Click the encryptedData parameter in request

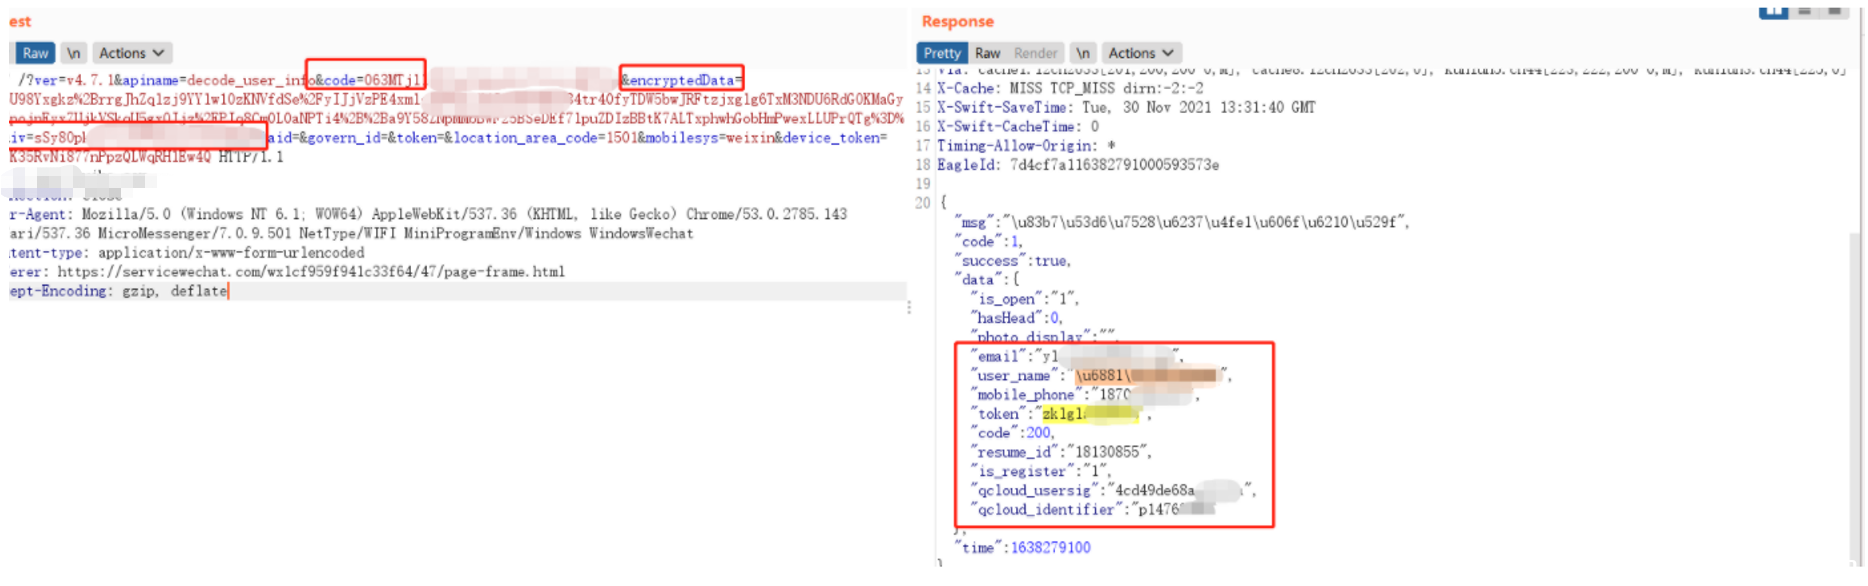(x=681, y=80)
